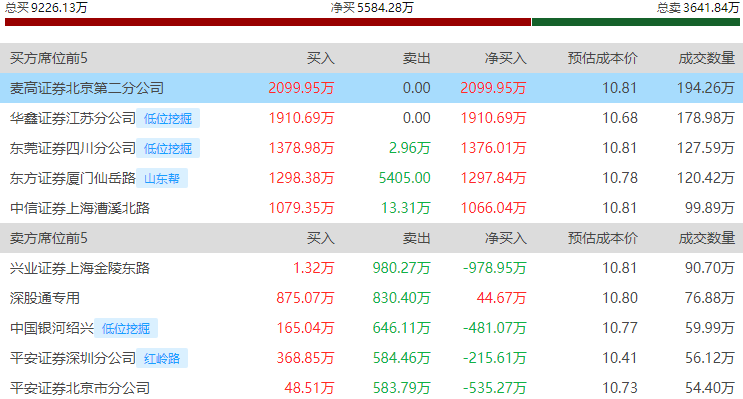Click 净买入 column header in buyer table
Viewport: 743px width, 399px height.
tap(506, 58)
